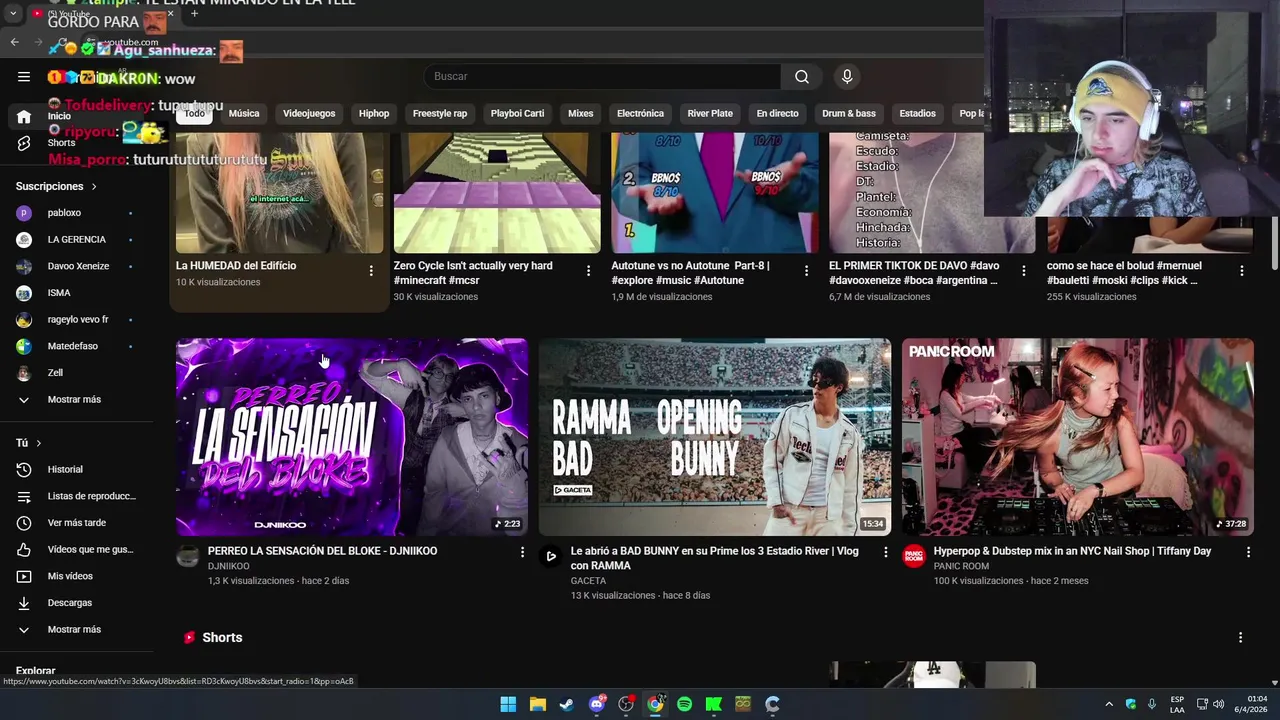Screen dimensions: 1280x720
Task: Click the search magnifier button
Action: [x=802, y=77]
